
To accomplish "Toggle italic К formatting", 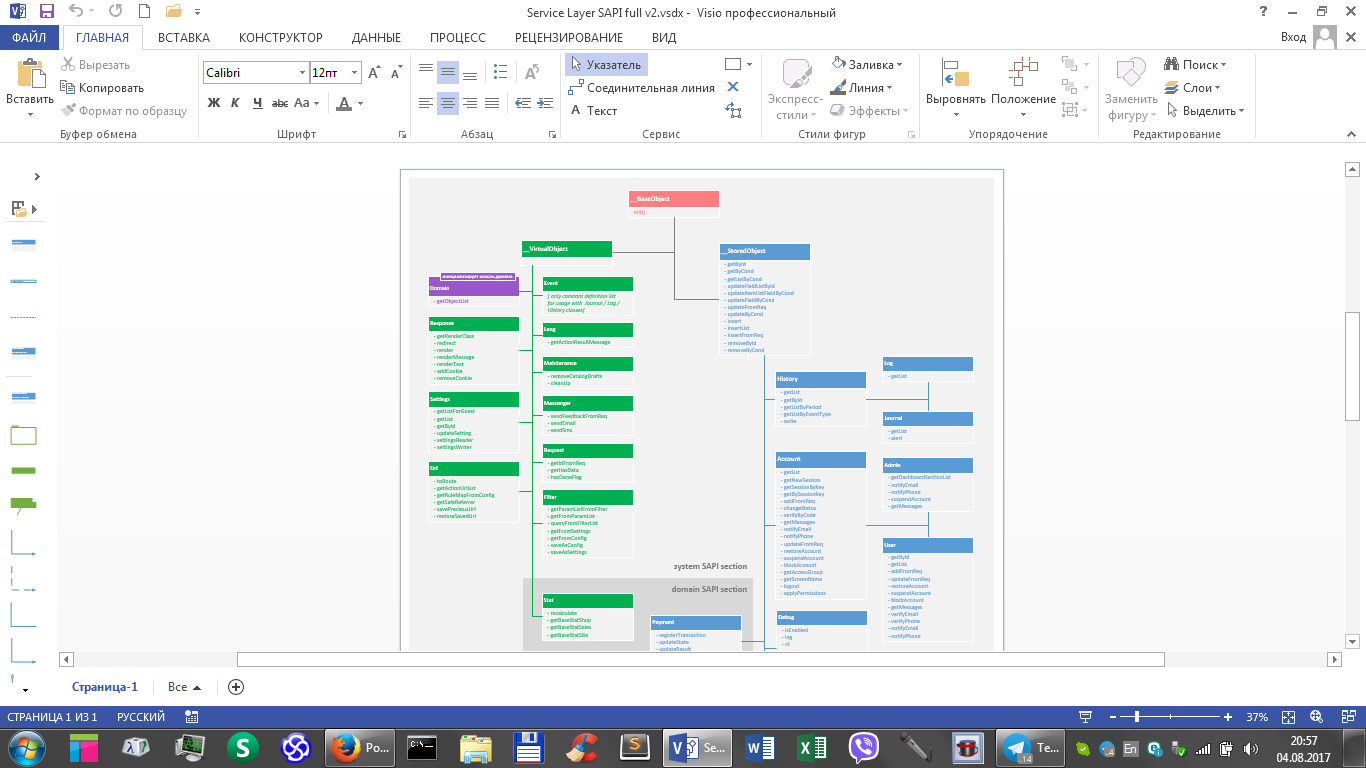I will pos(235,103).
